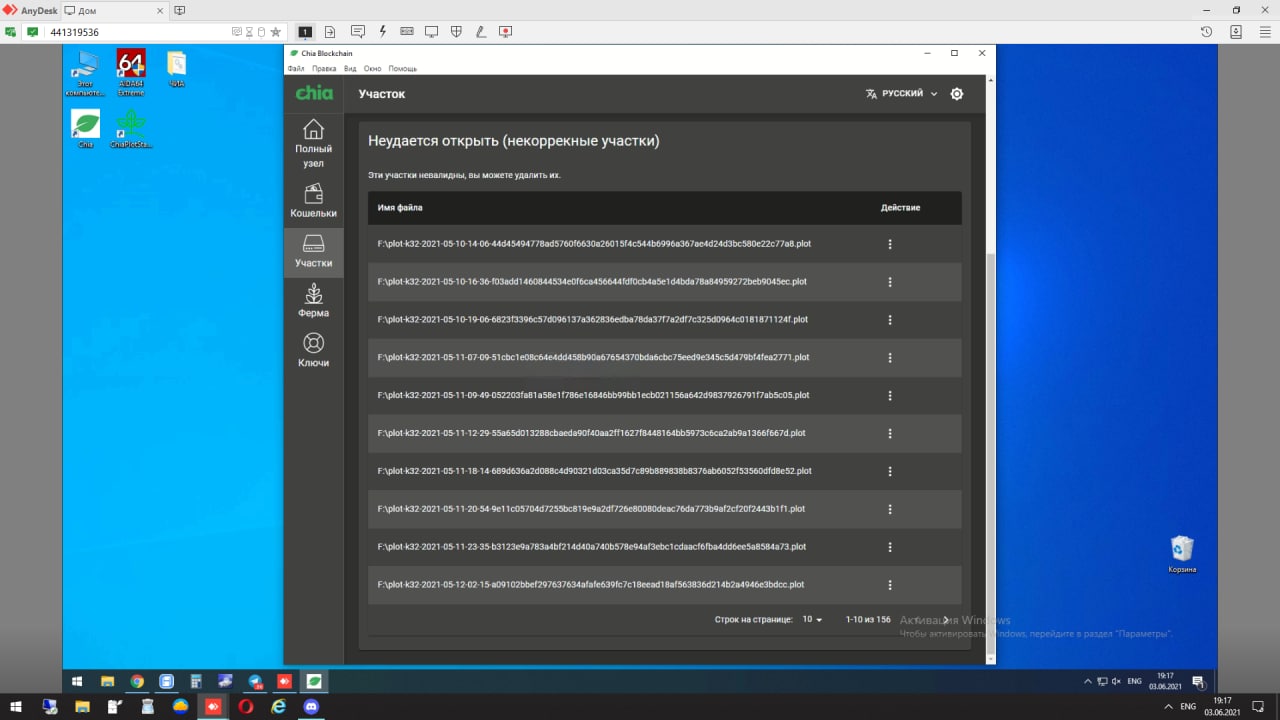Image resolution: width=1280 pixels, height=720 pixels.
Task: Open Telegram on remote taskbar
Action: 255,681
